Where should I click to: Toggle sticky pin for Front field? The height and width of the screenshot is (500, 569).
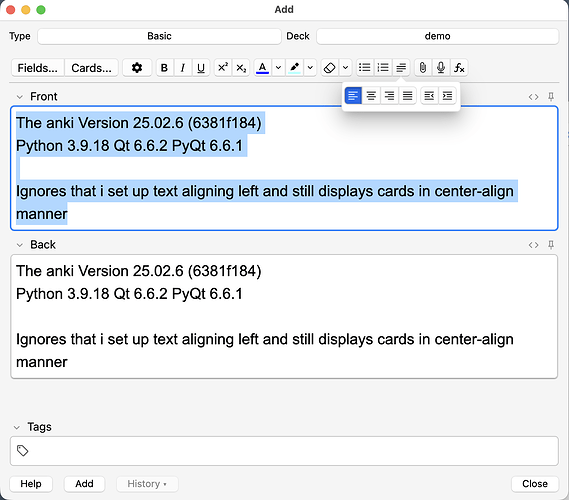click(551, 97)
